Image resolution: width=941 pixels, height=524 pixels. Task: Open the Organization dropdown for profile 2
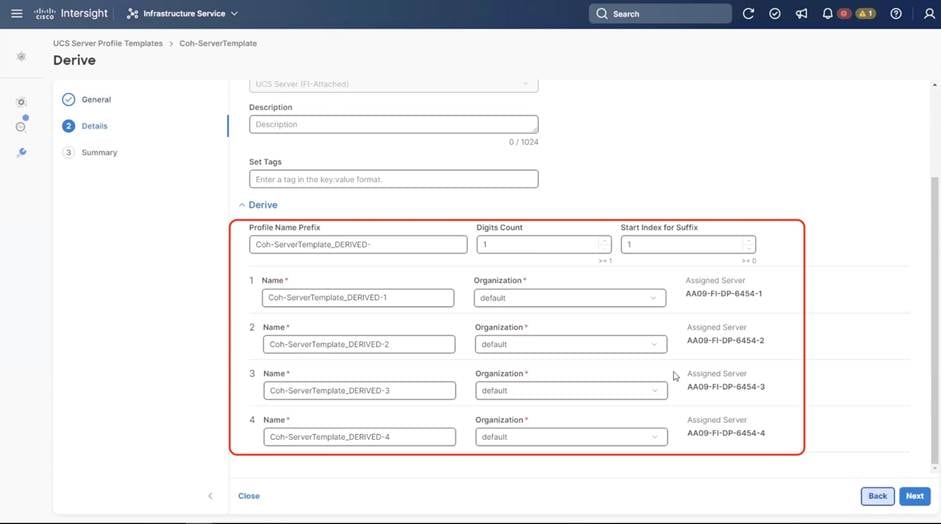pos(571,344)
